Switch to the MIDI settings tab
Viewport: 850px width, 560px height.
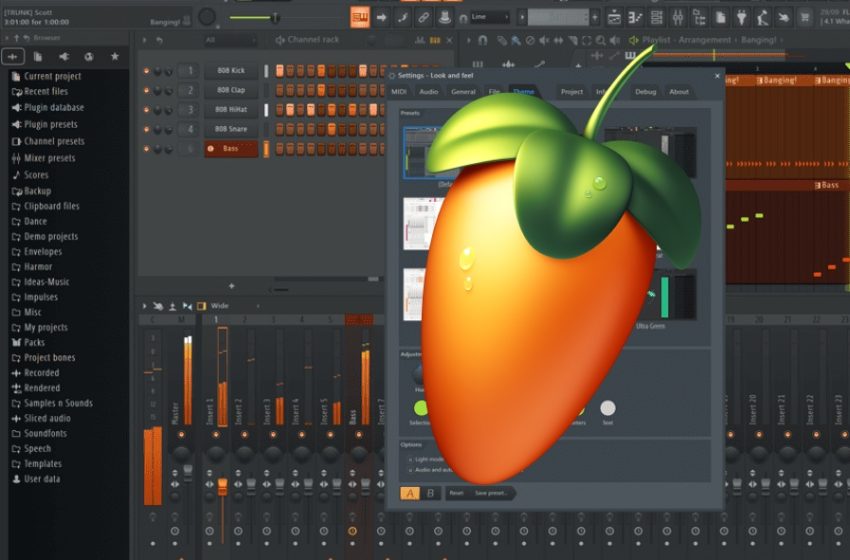[399, 92]
